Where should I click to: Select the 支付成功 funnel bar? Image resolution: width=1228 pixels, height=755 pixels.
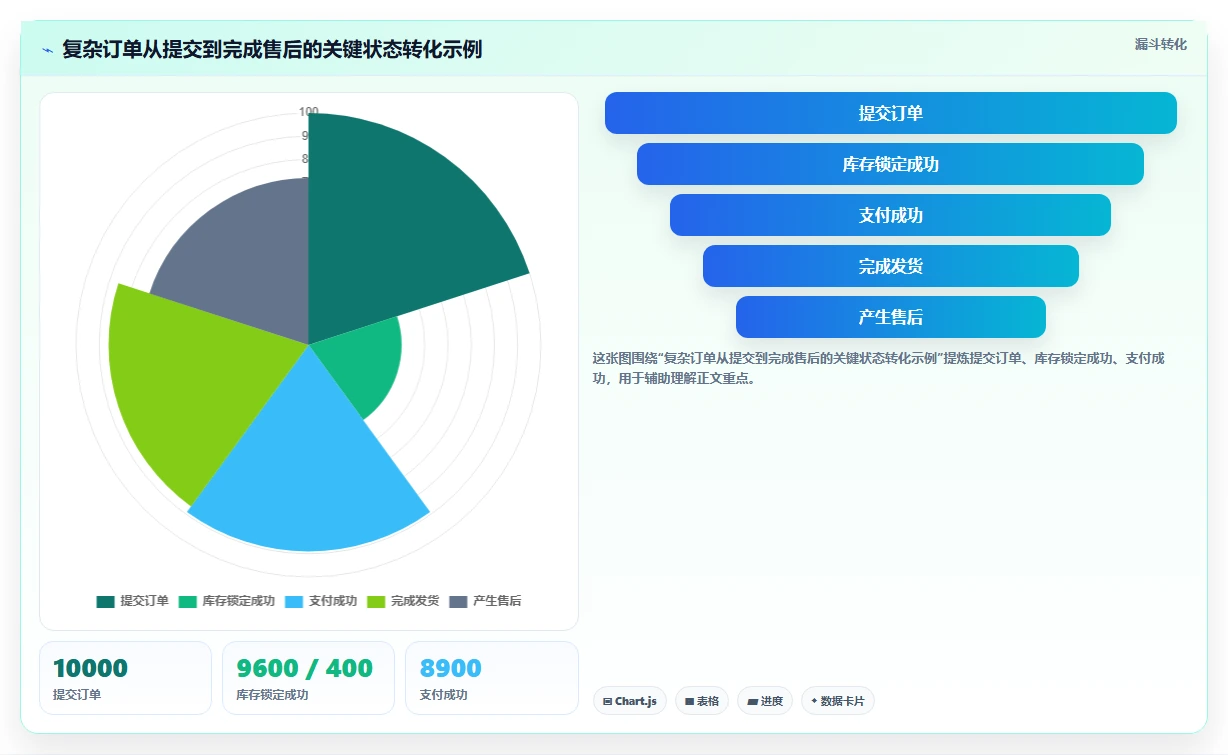coord(890,215)
